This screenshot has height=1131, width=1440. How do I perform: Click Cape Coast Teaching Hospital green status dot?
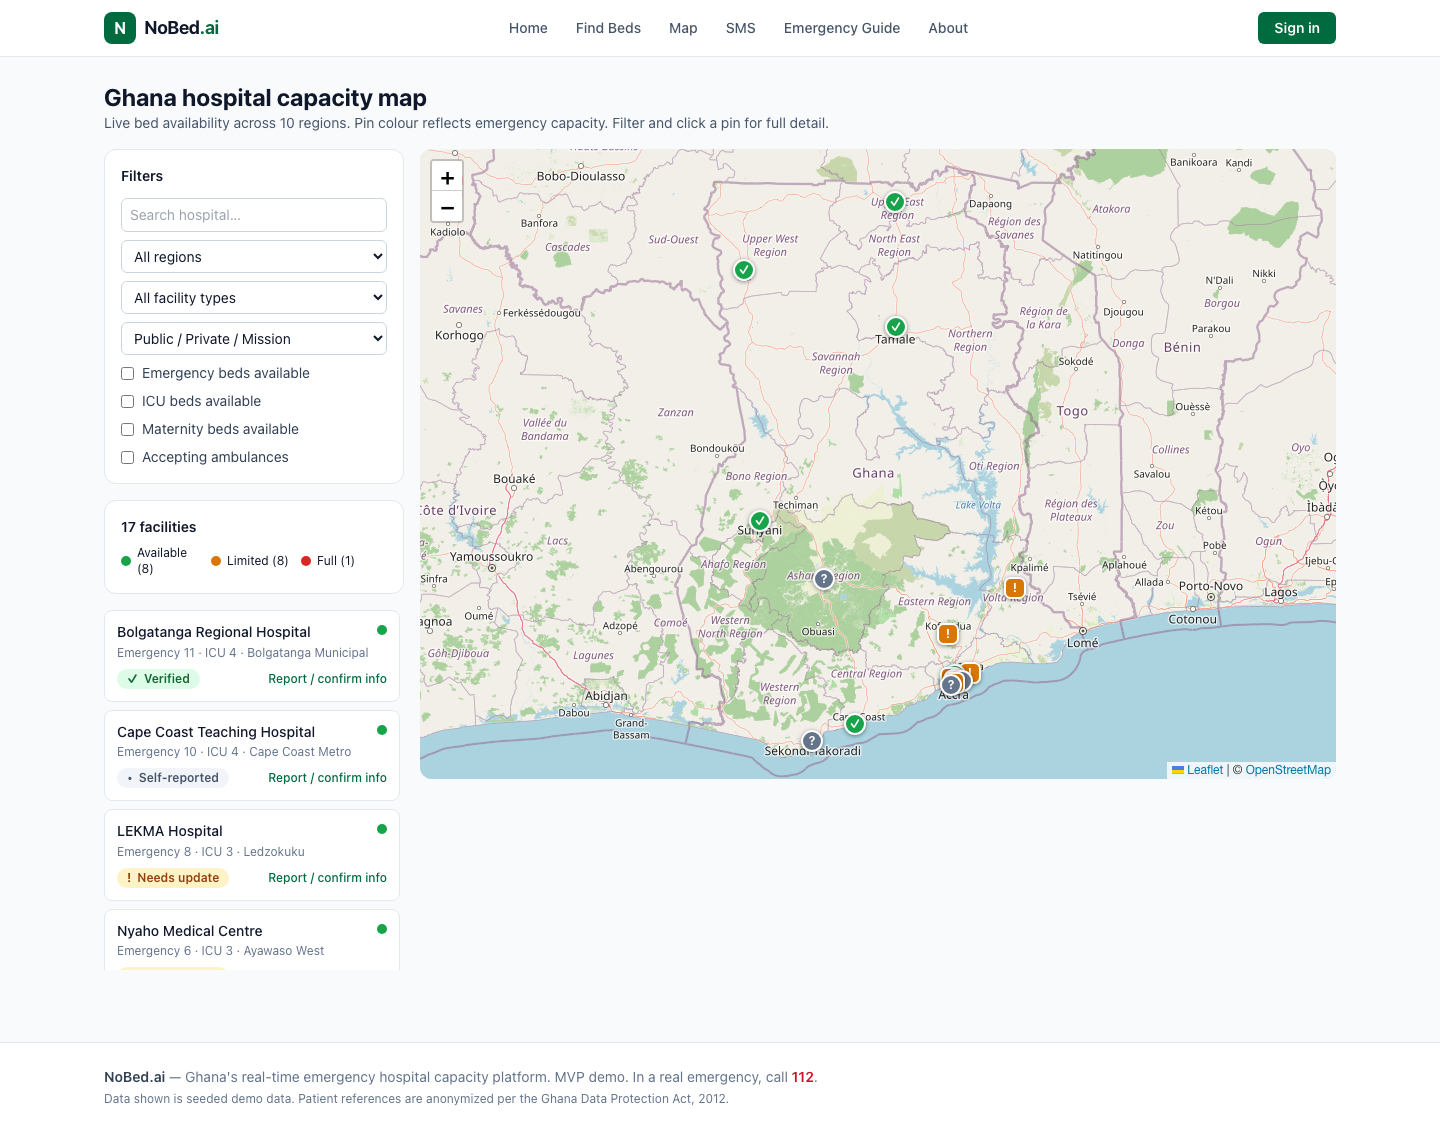(x=382, y=730)
